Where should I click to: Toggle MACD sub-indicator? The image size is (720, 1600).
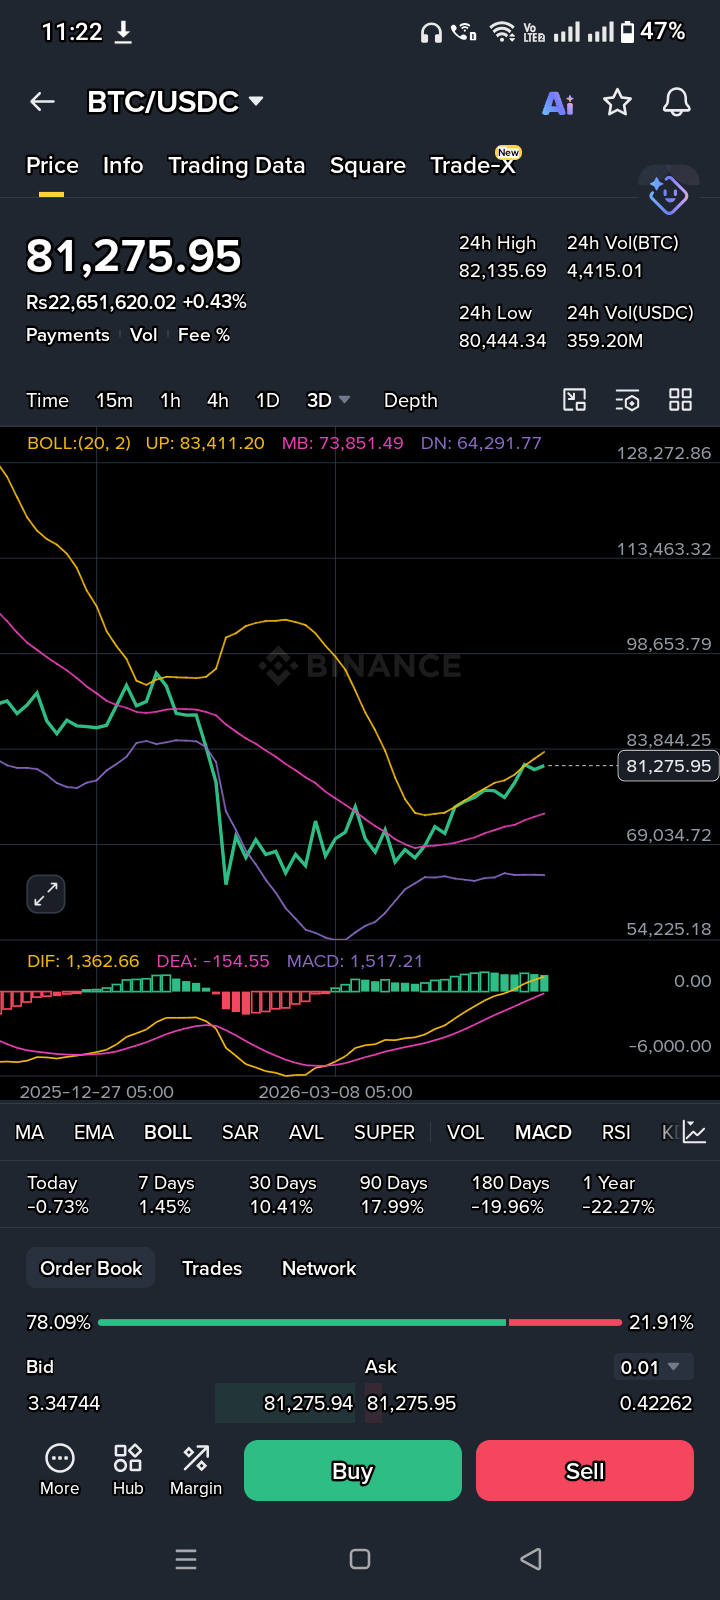tap(543, 1132)
